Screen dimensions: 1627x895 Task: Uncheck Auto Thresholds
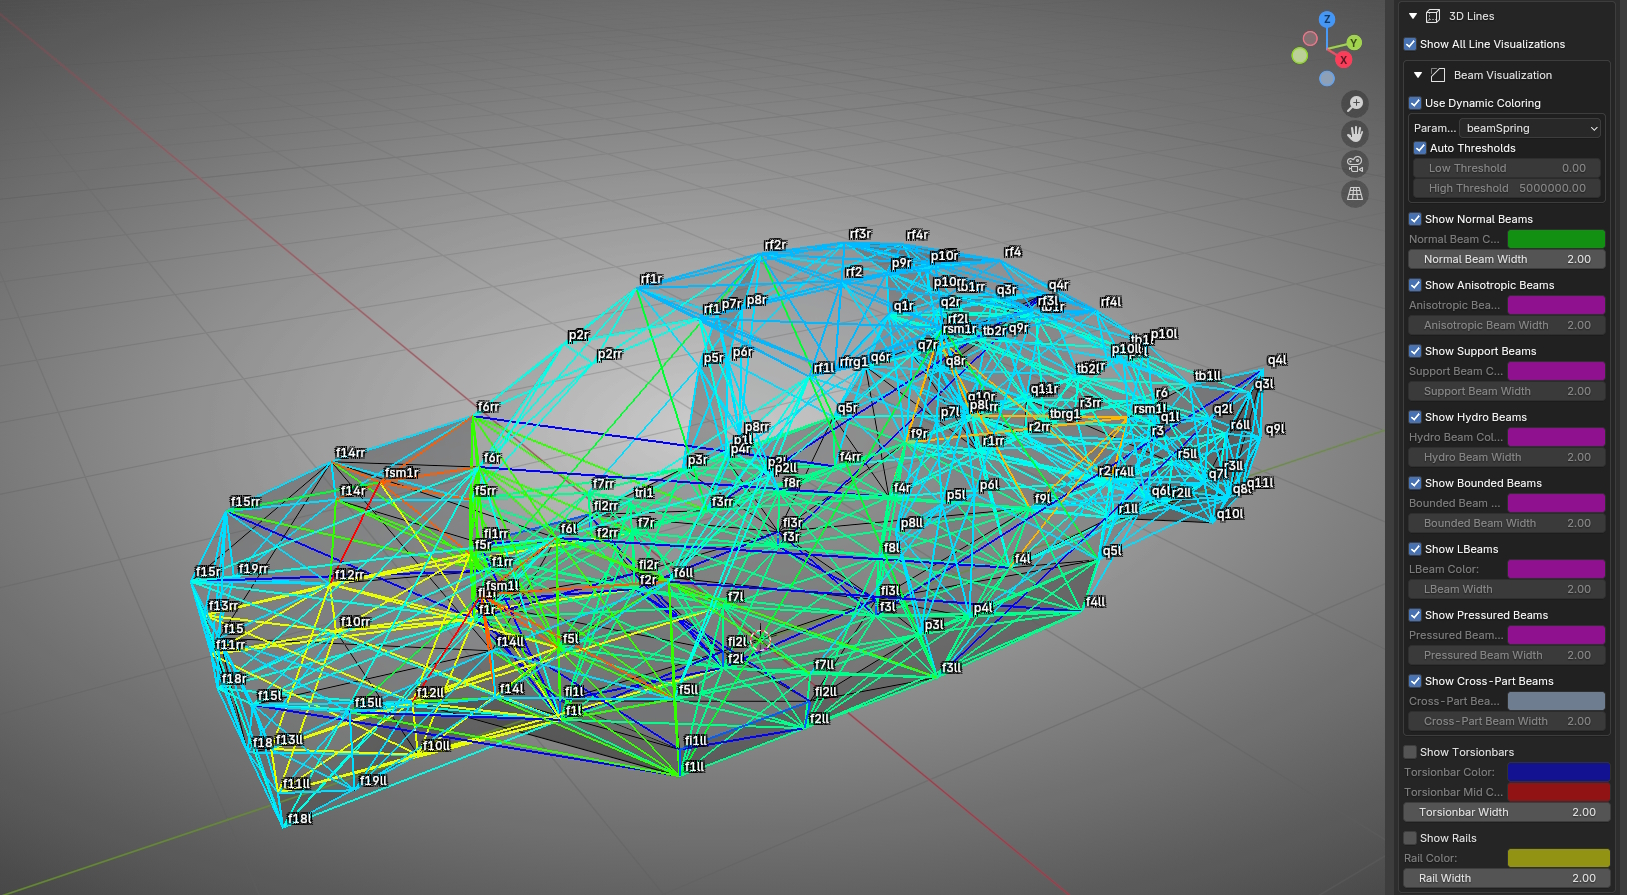(1420, 148)
